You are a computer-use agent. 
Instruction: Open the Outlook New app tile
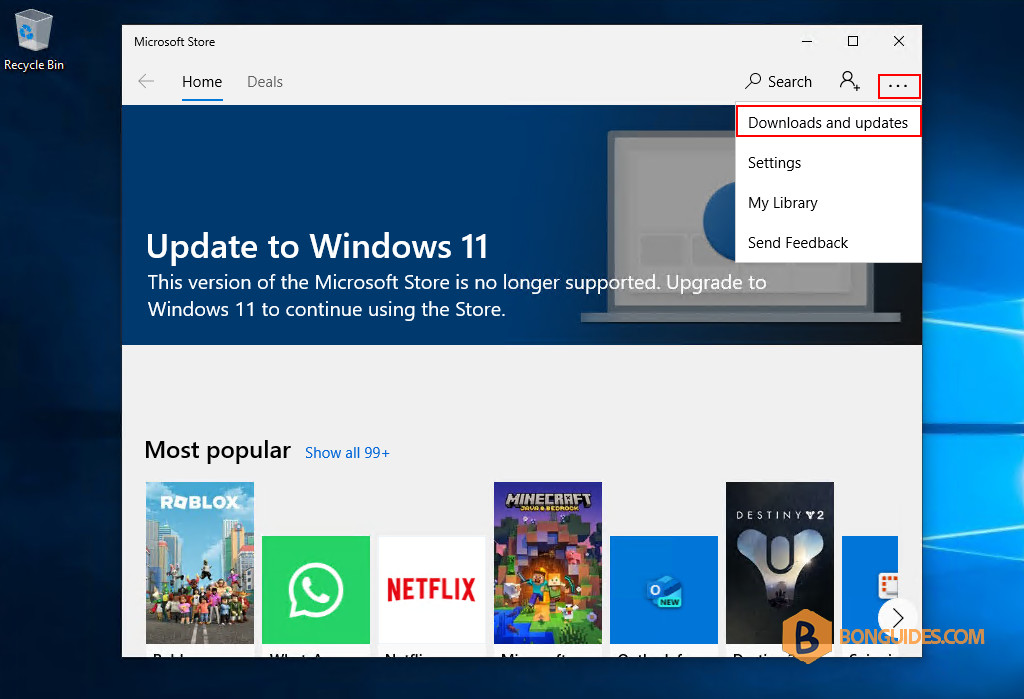(x=664, y=590)
